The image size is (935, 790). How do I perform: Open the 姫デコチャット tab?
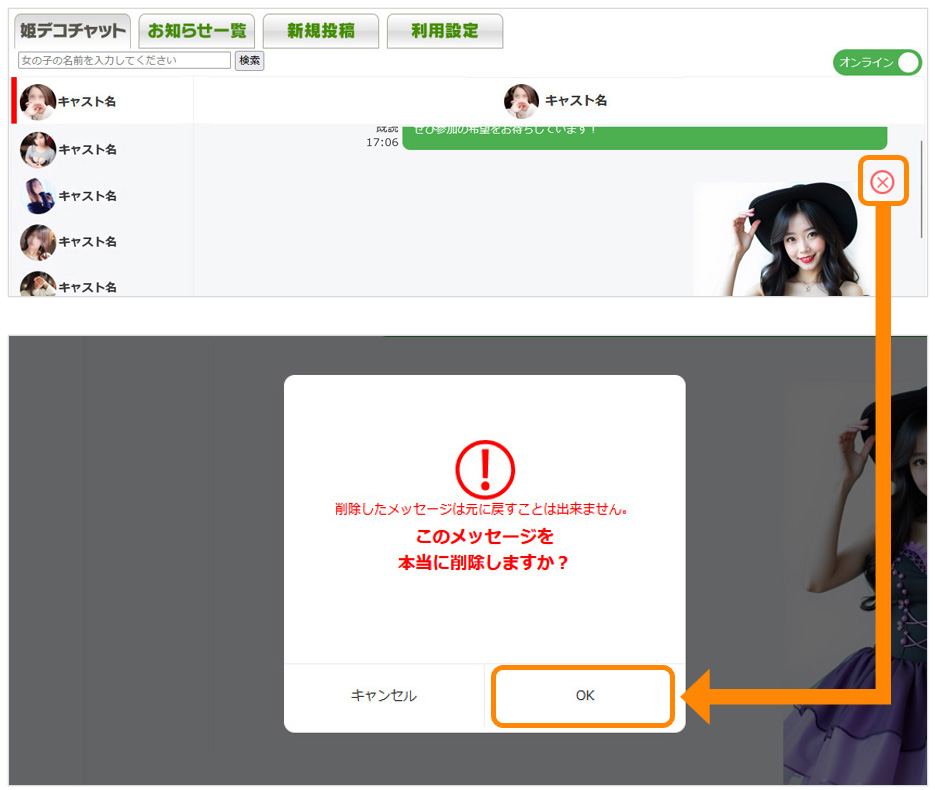[x=73, y=31]
